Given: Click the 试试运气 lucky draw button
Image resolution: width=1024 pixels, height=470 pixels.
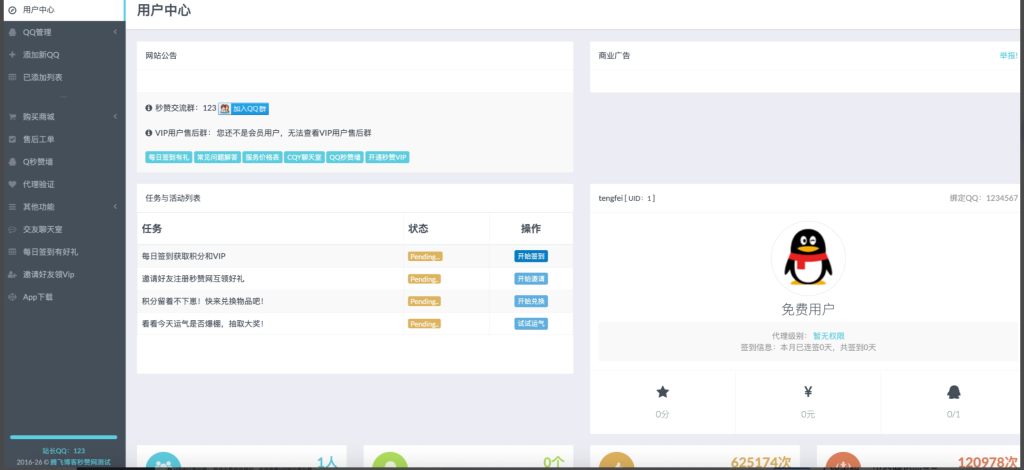Looking at the screenshot, I should coord(531,324).
